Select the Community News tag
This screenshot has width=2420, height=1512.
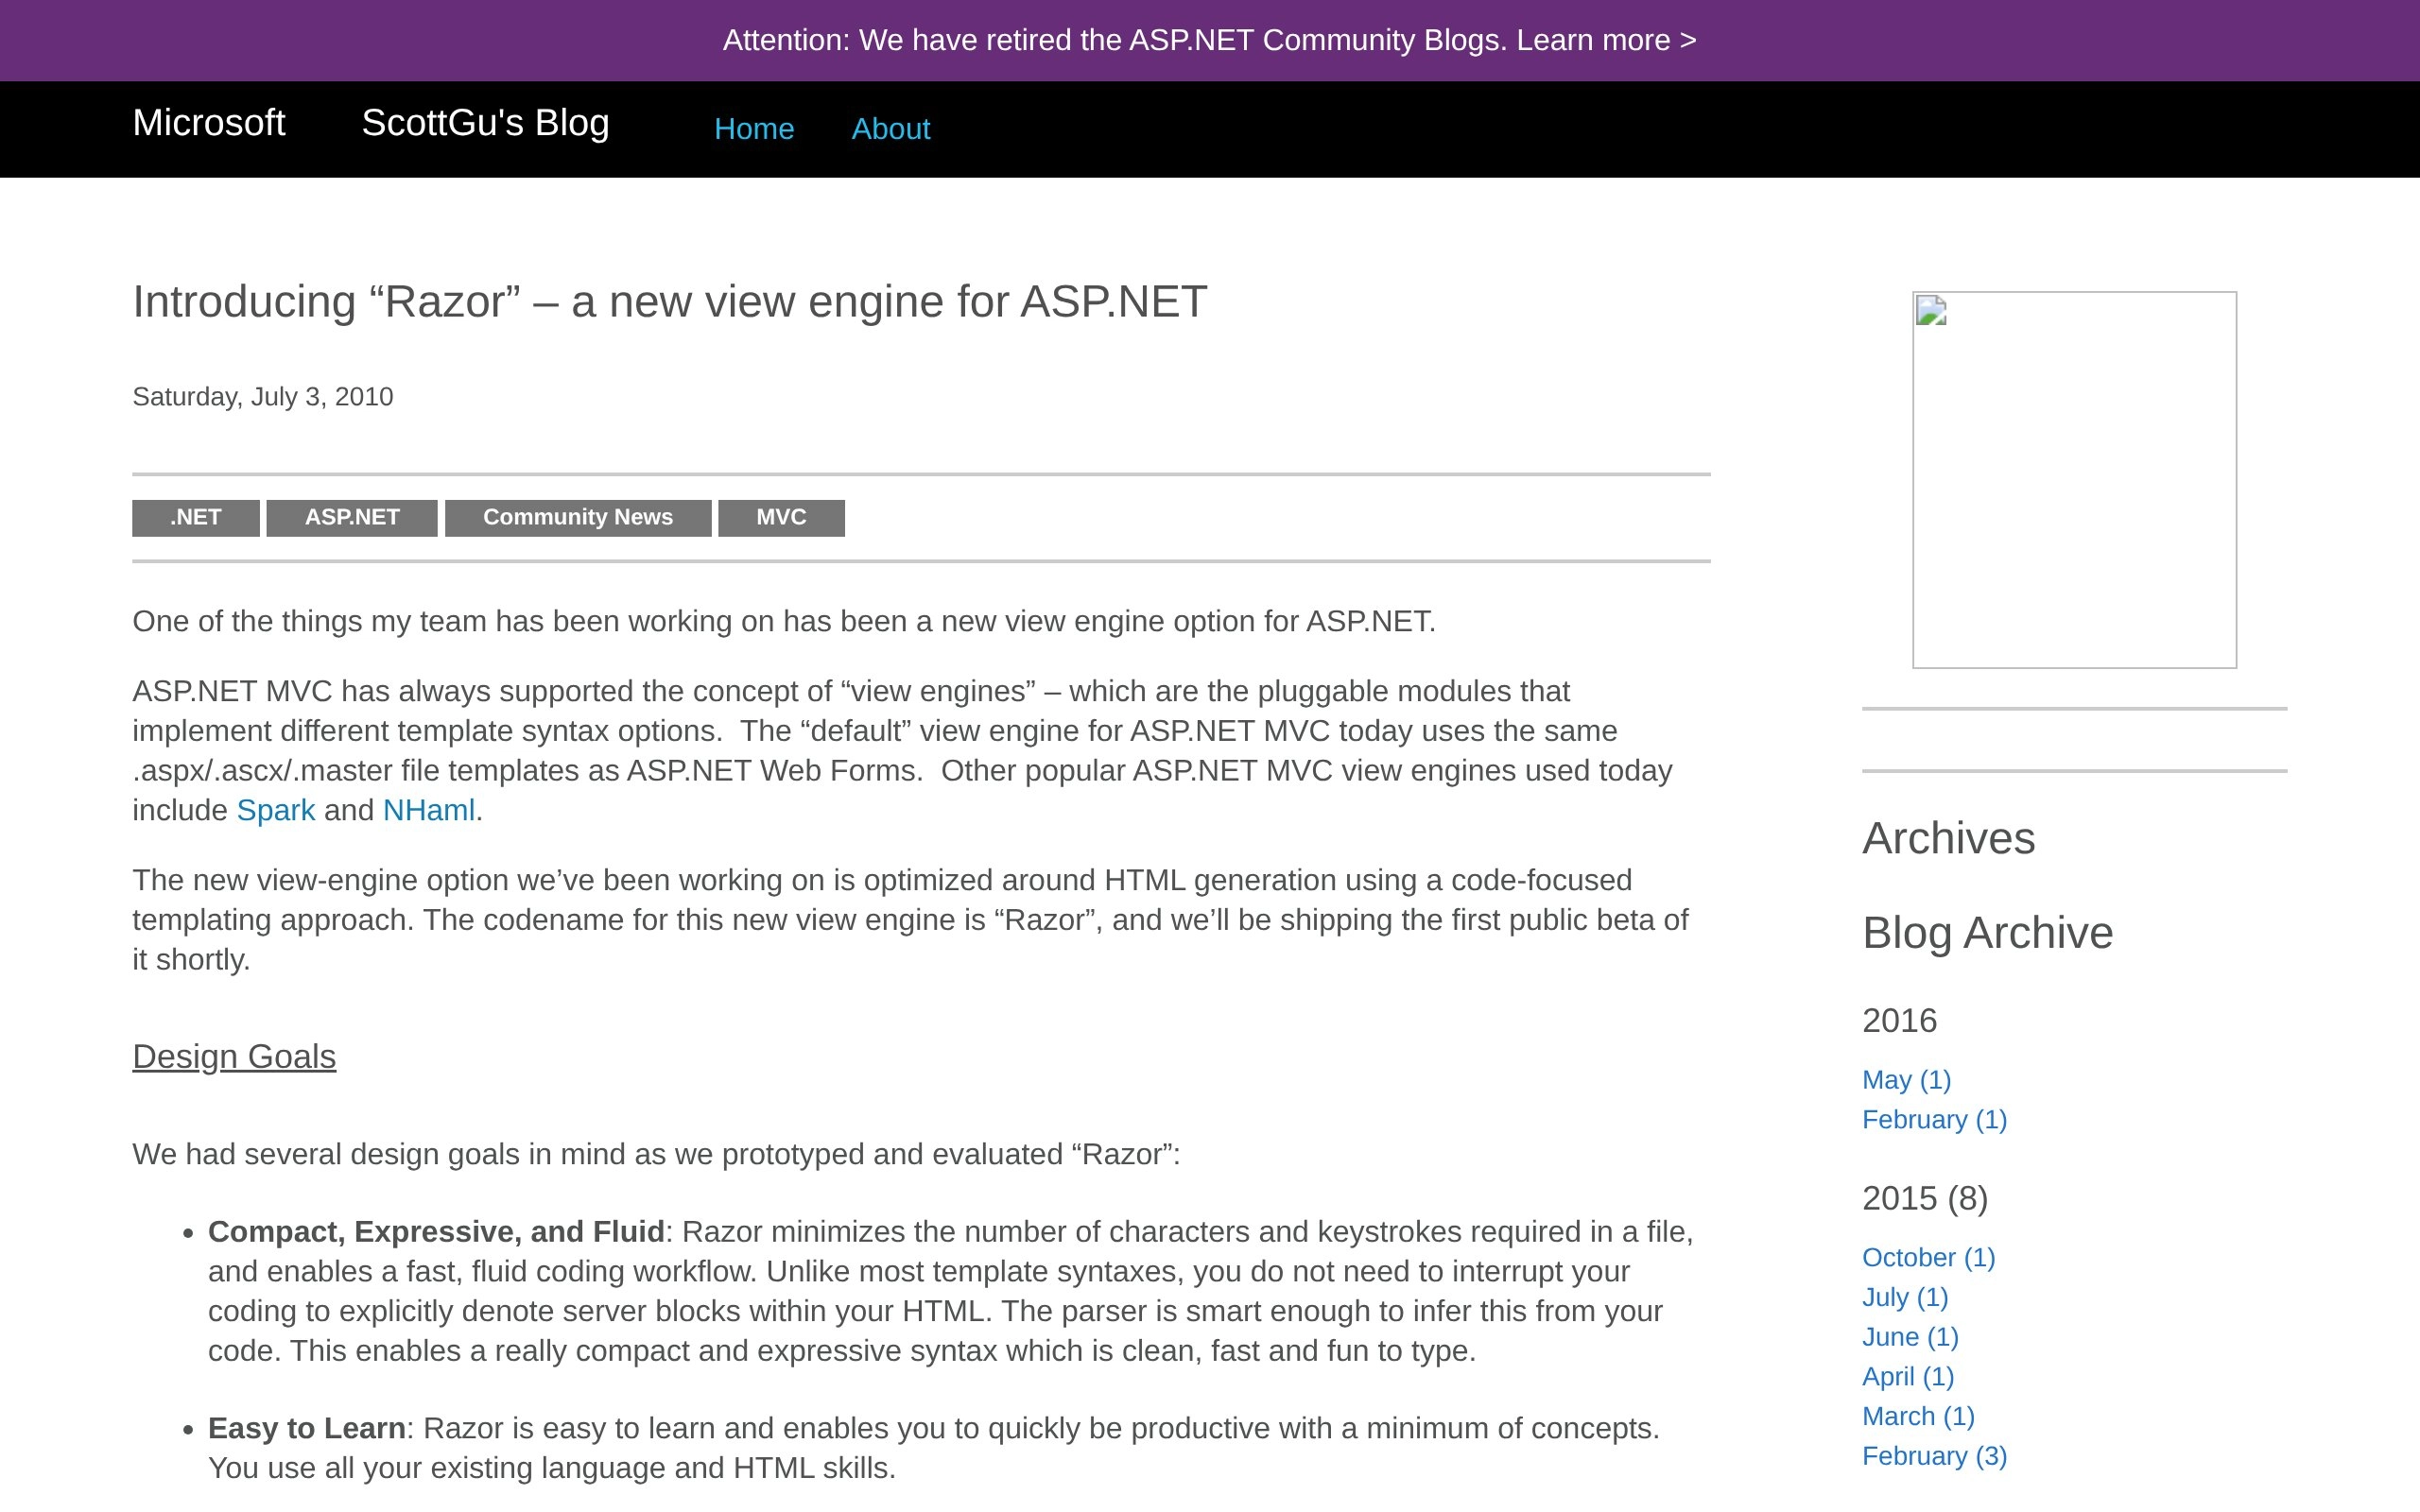point(578,517)
